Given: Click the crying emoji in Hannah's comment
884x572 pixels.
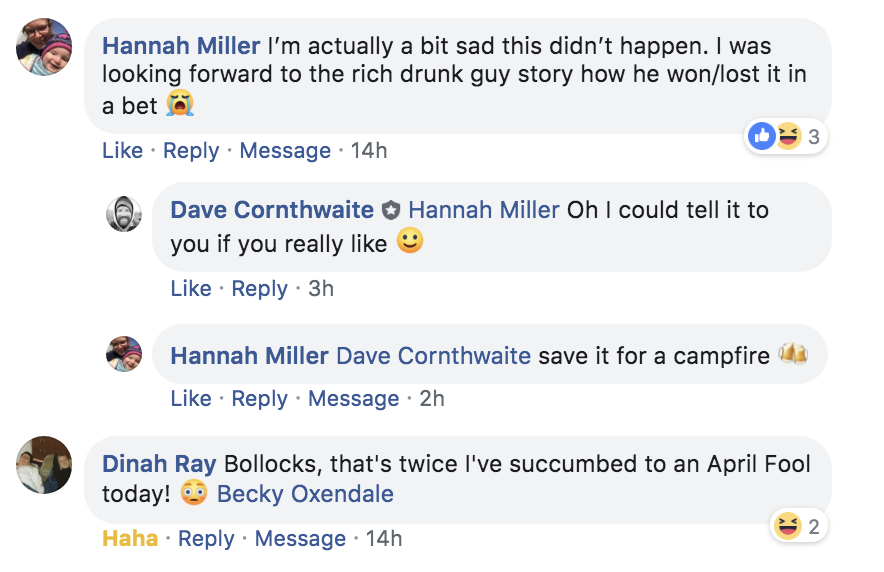Looking at the screenshot, I should pos(180,103).
